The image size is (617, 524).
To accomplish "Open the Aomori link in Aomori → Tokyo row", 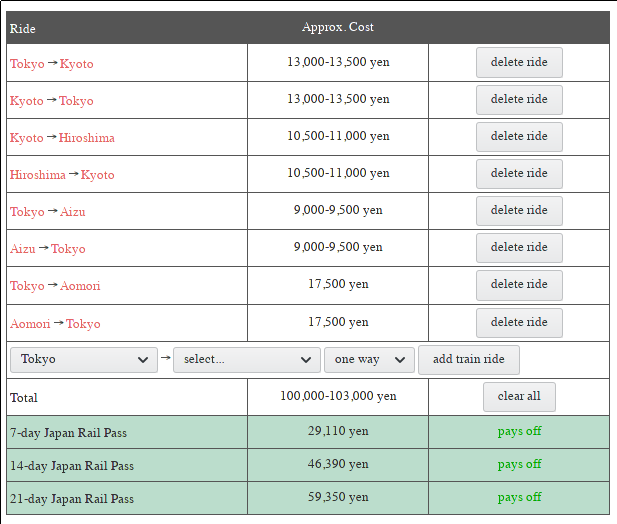I will (x=30, y=324).
